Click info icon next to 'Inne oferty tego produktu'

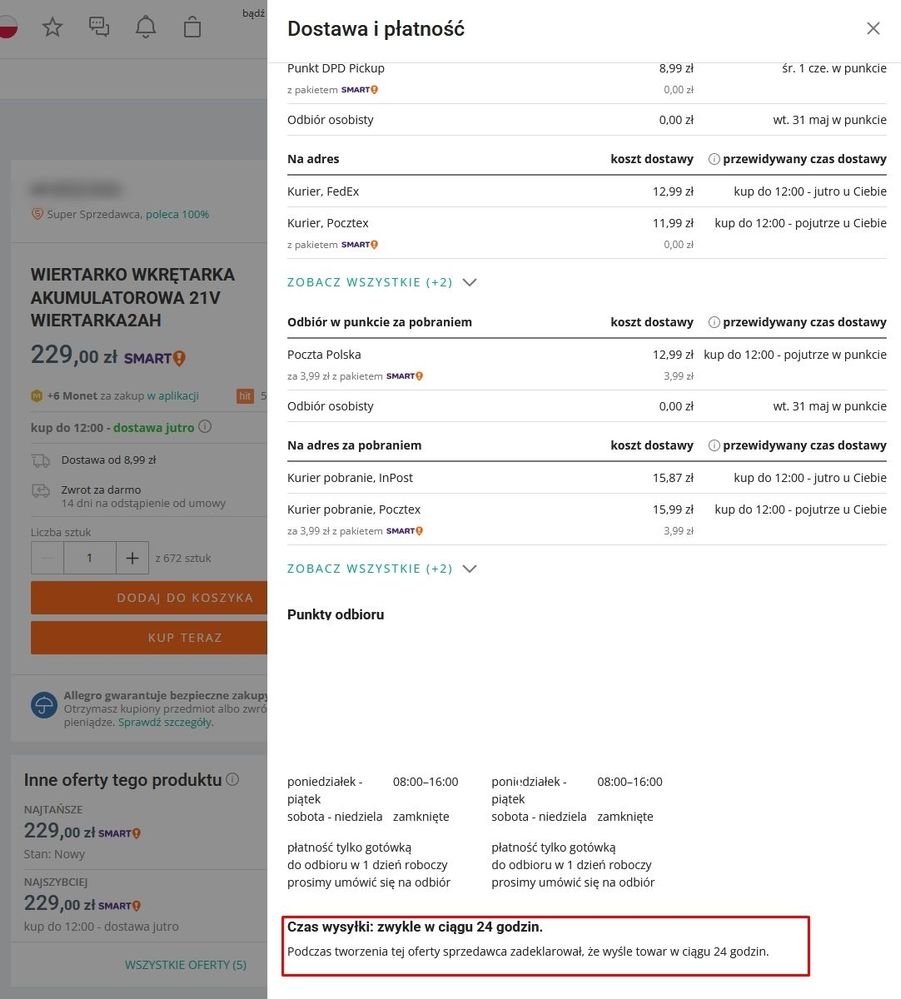point(233,779)
